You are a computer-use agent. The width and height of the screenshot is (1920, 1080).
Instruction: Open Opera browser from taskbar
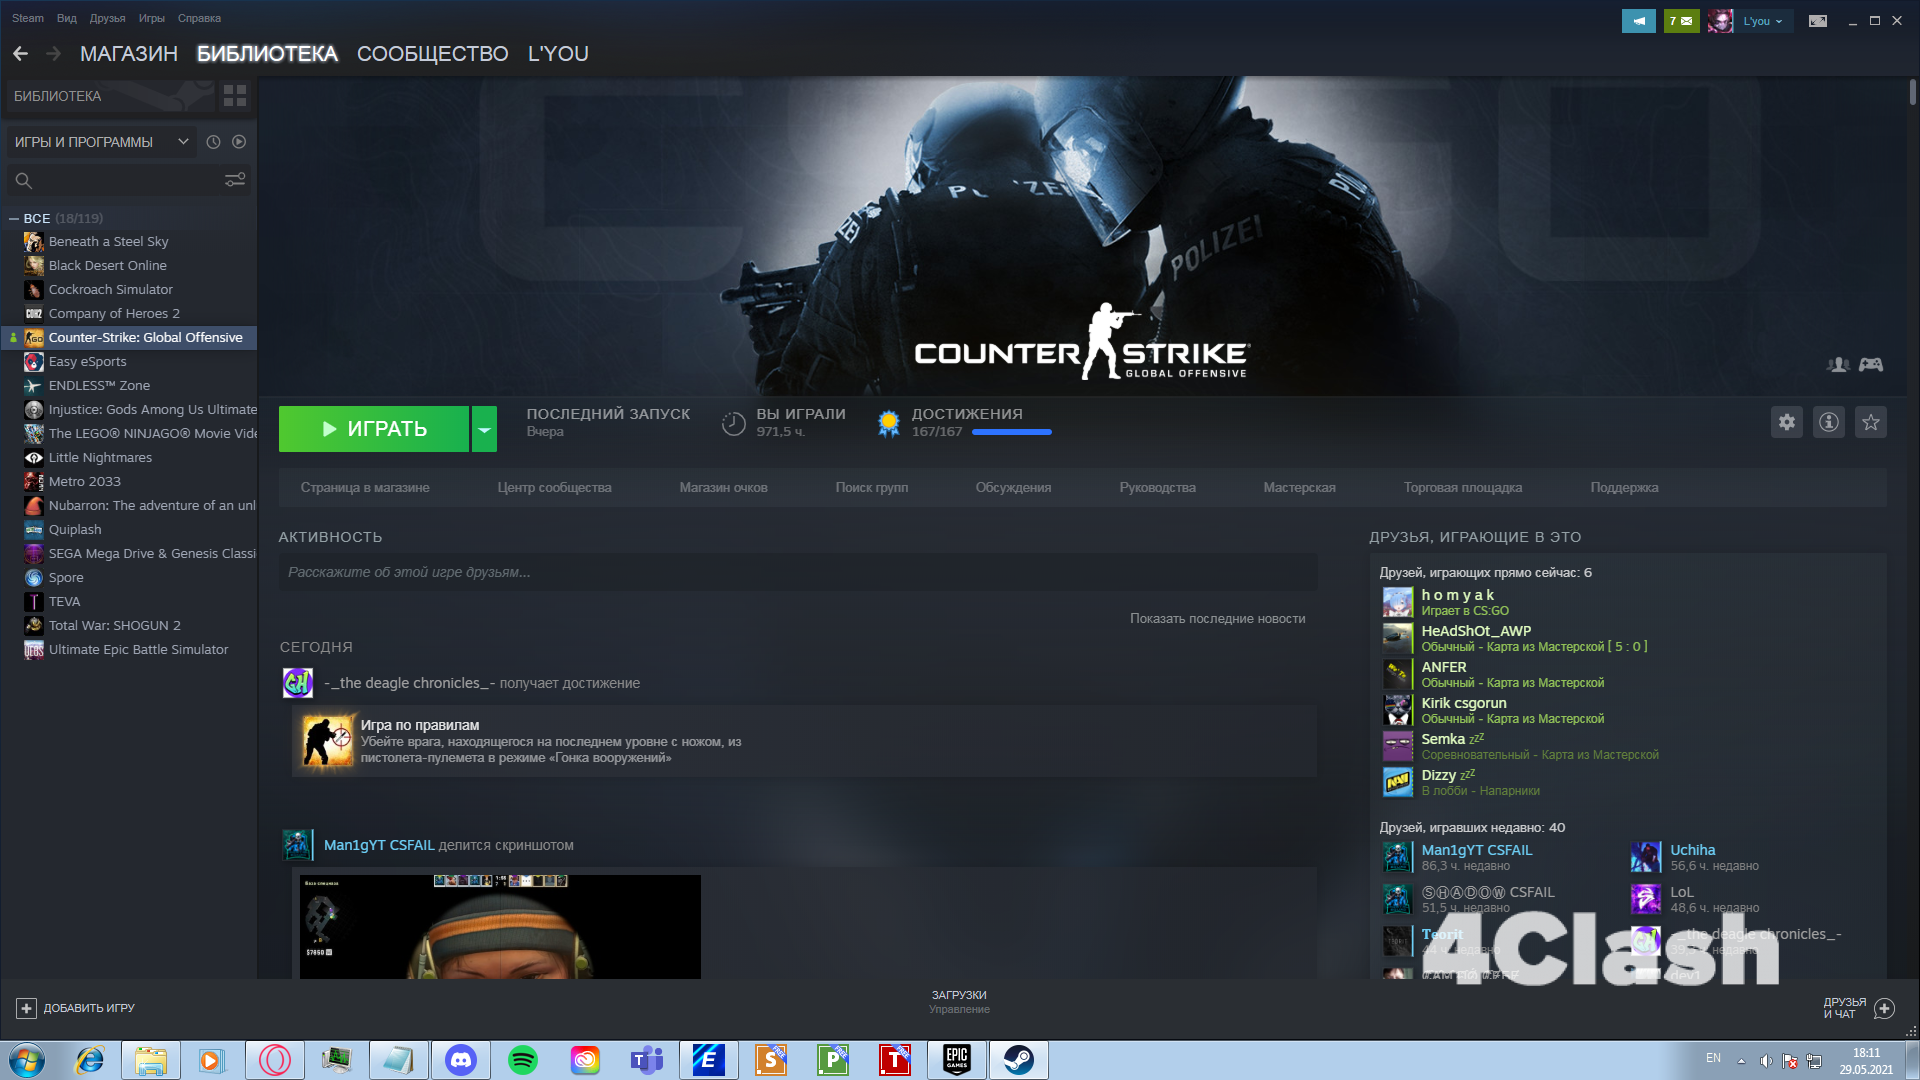click(x=275, y=1060)
